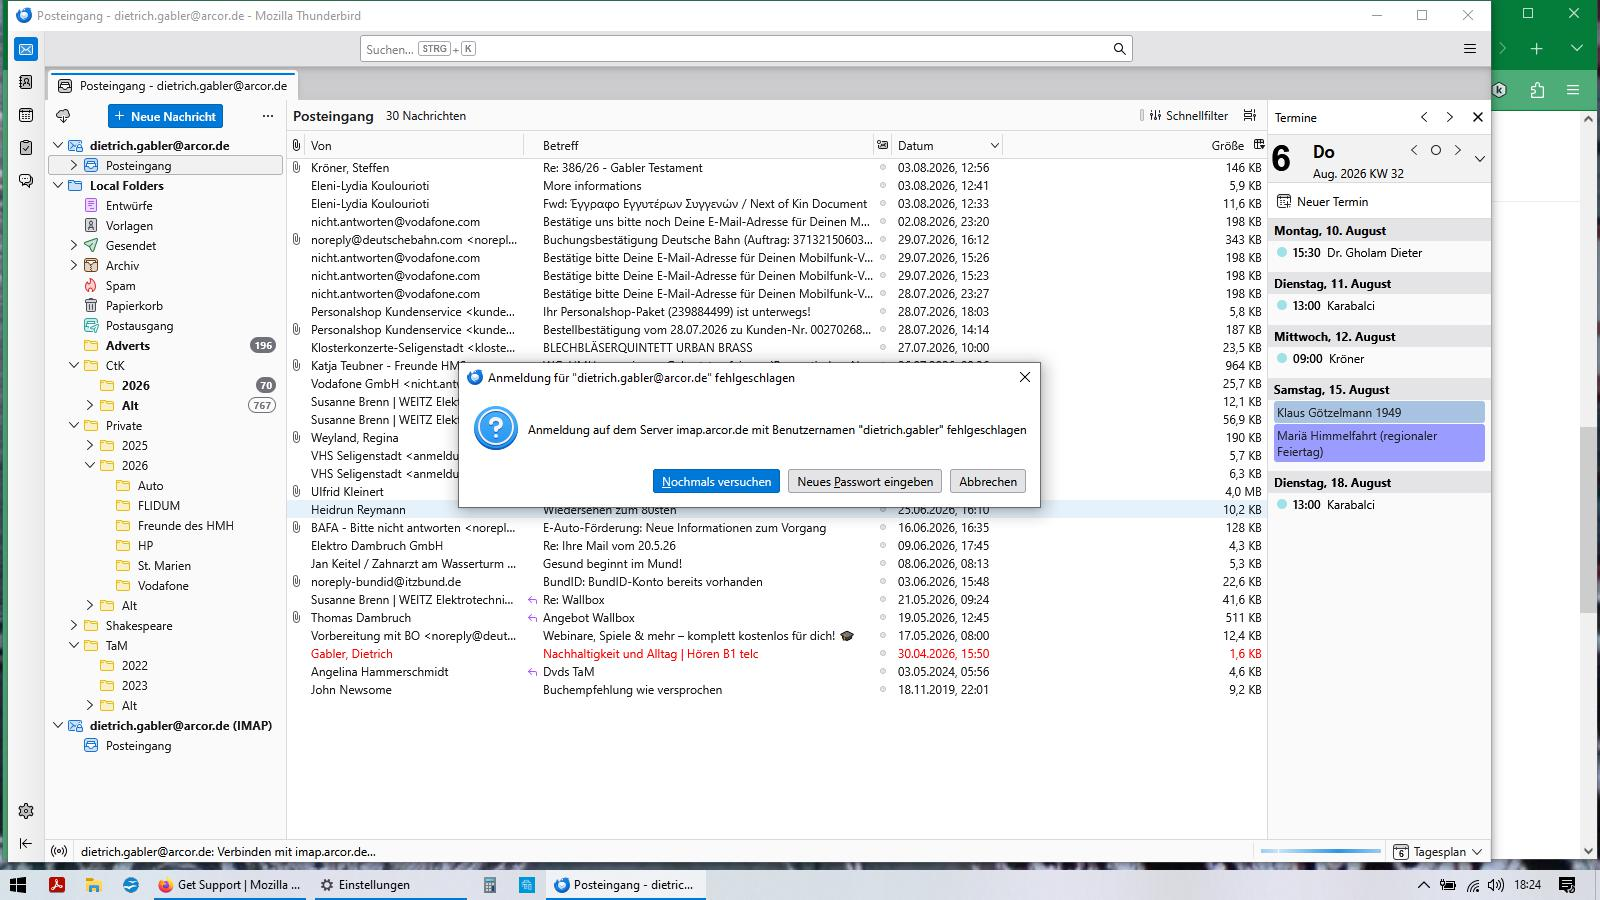Viewport: 1600px width, 900px height.
Task: Toggle read status of Angelina Hammerschmidt message
Action: (x=882, y=672)
